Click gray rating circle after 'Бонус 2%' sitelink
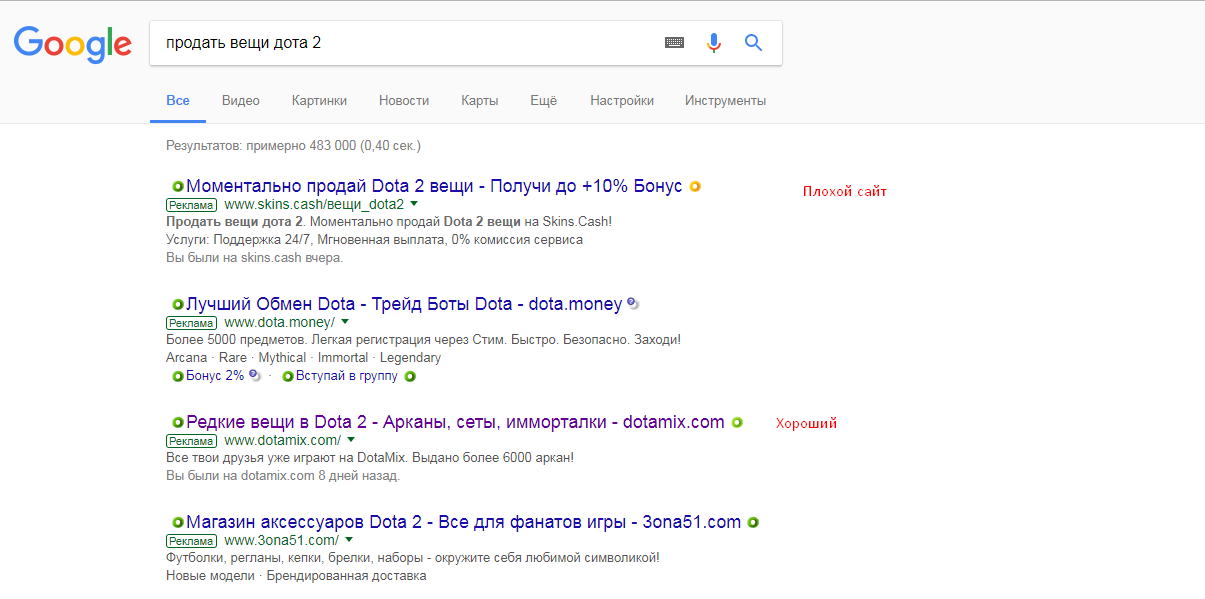 click(254, 376)
